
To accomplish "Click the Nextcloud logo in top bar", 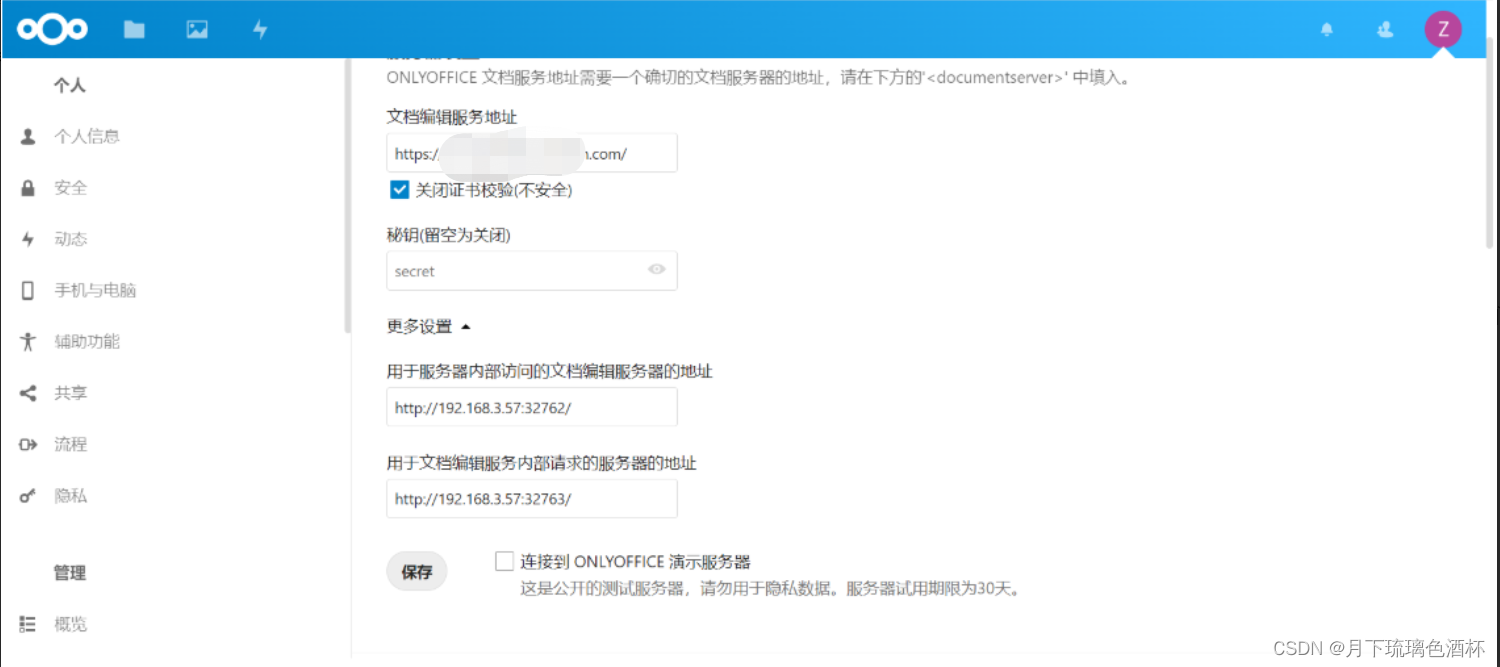I will (52, 28).
